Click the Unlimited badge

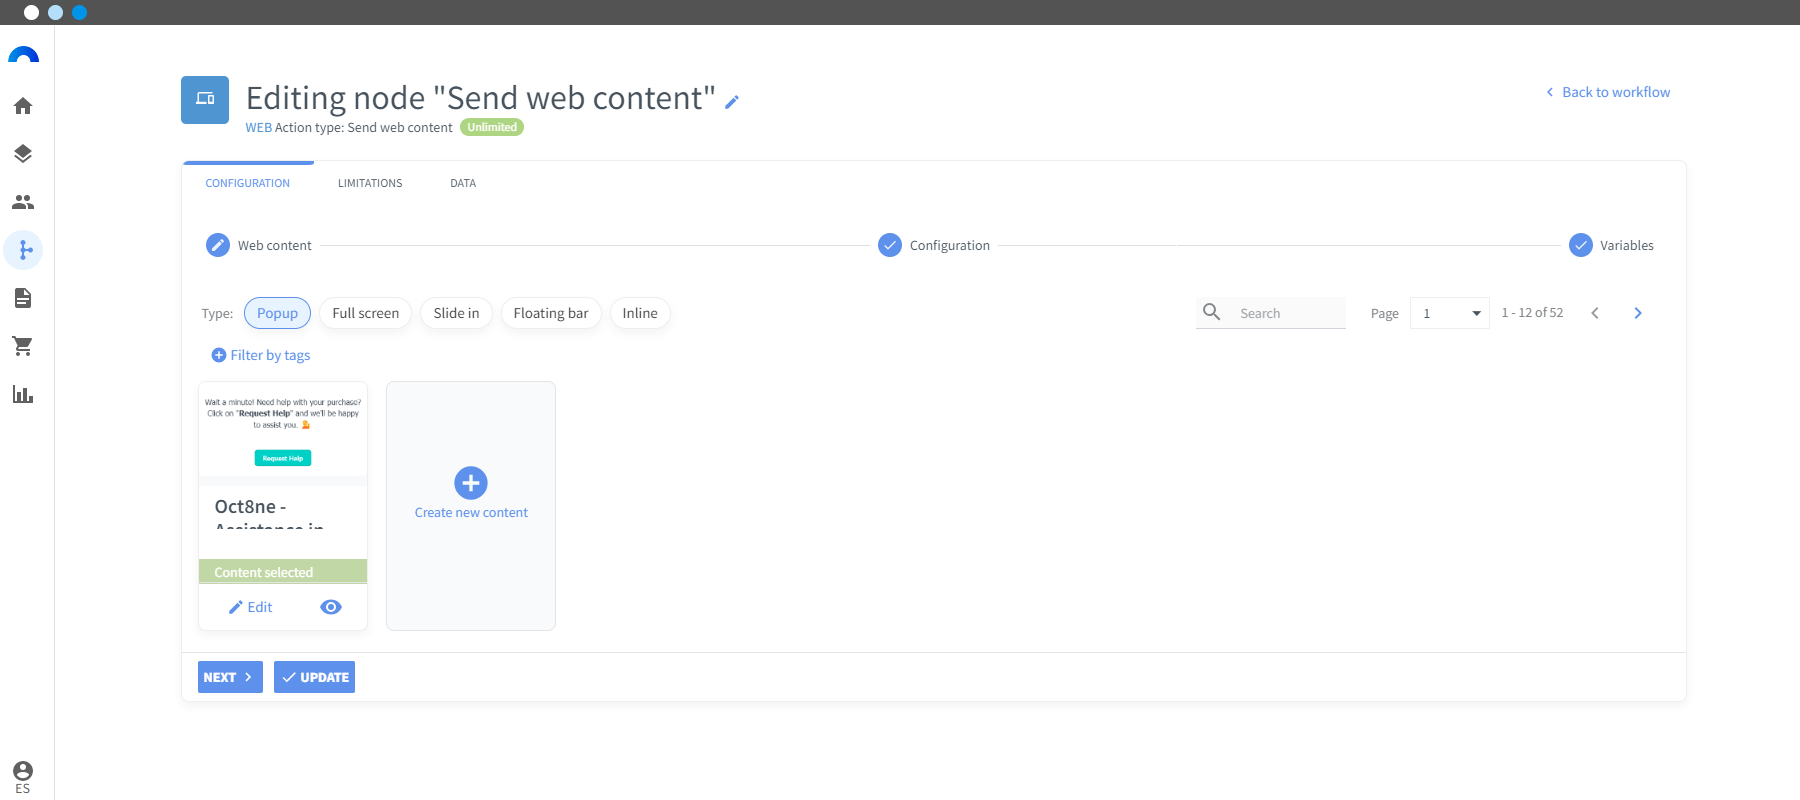click(492, 127)
